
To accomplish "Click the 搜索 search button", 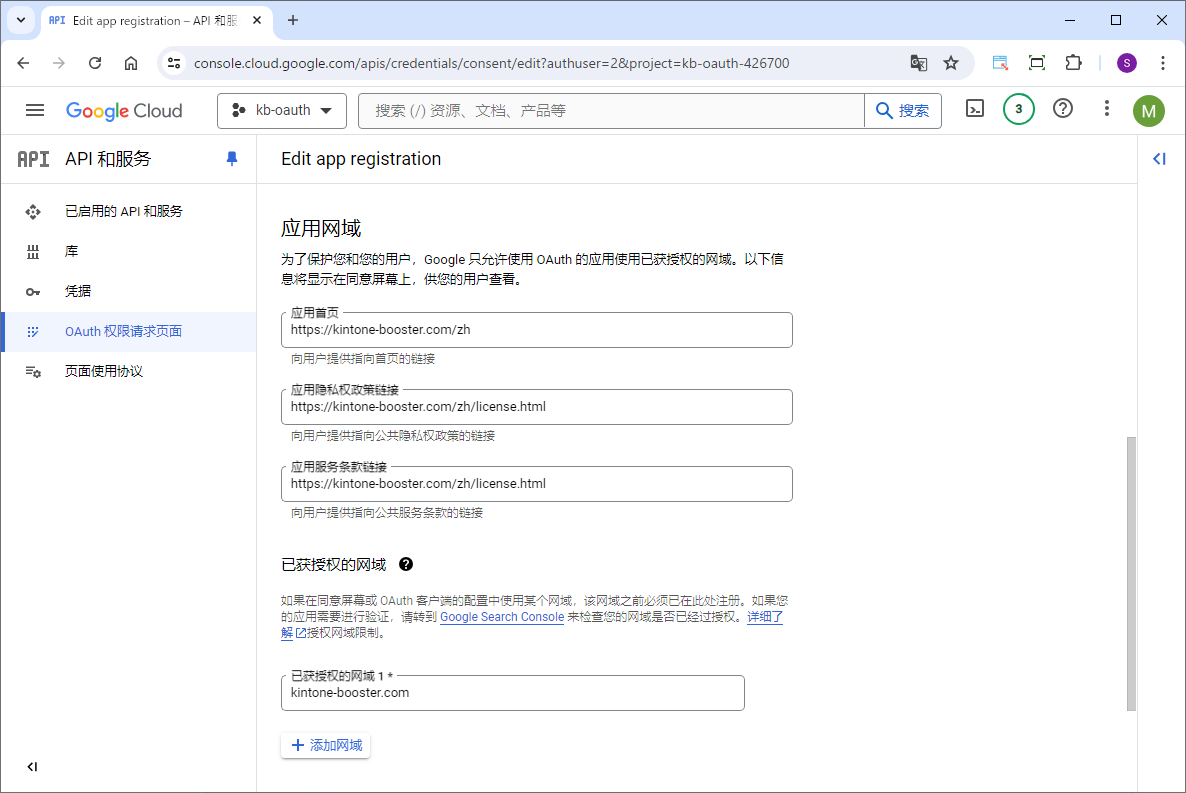I will 902,110.
